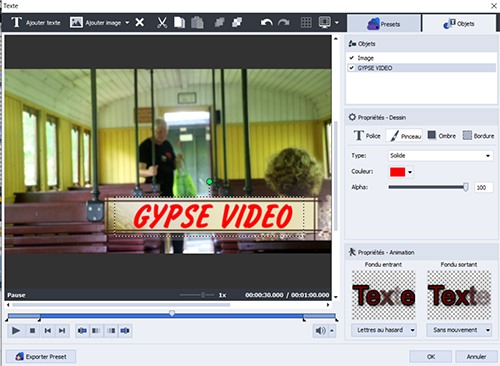Open the Couleur dropdown arrow
The width and height of the screenshot is (500, 366).
click(410, 172)
